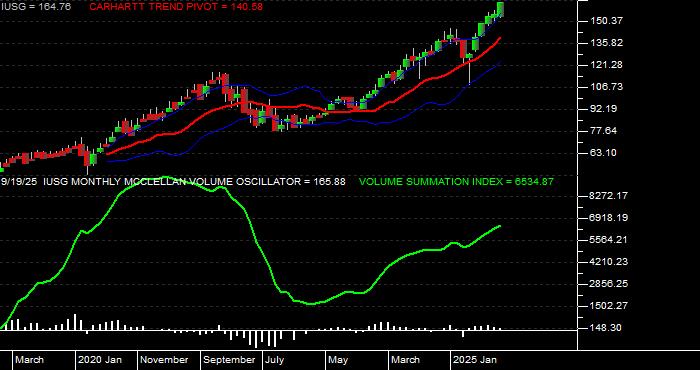Click the latest green candlestick at chart top
Viewport: 700px width, 370px height.
pos(500,9)
